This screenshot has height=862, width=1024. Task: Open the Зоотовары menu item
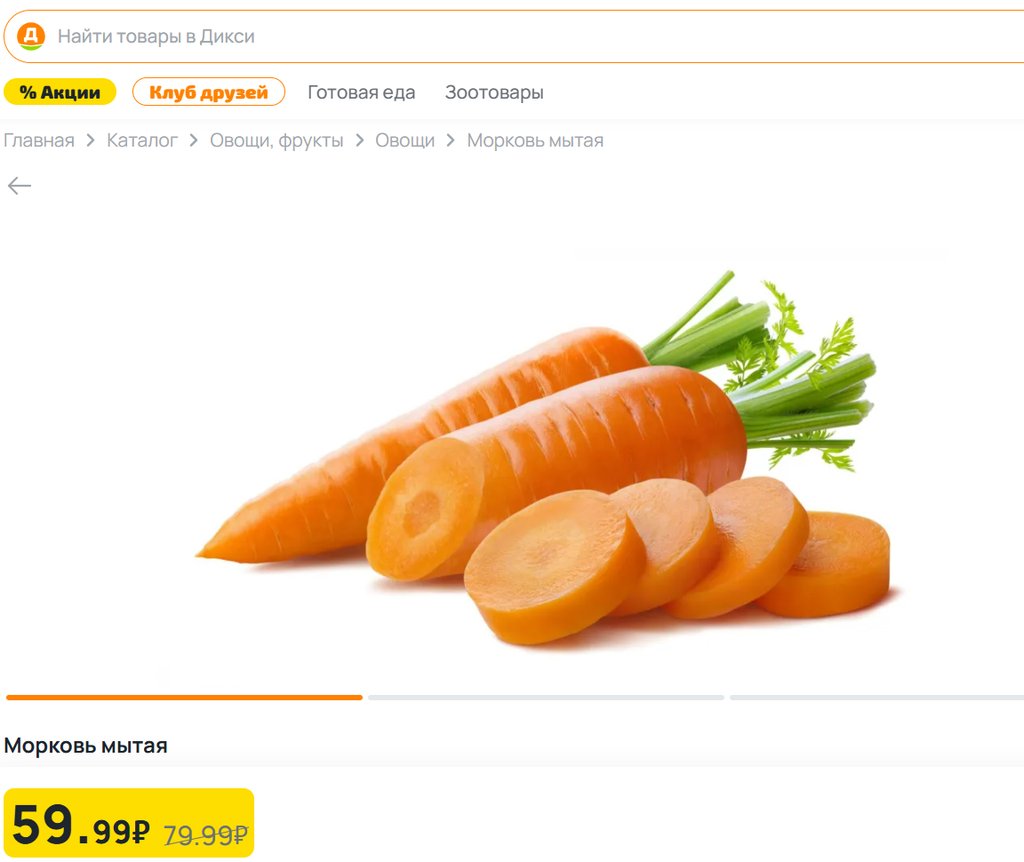click(x=494, y=93)
